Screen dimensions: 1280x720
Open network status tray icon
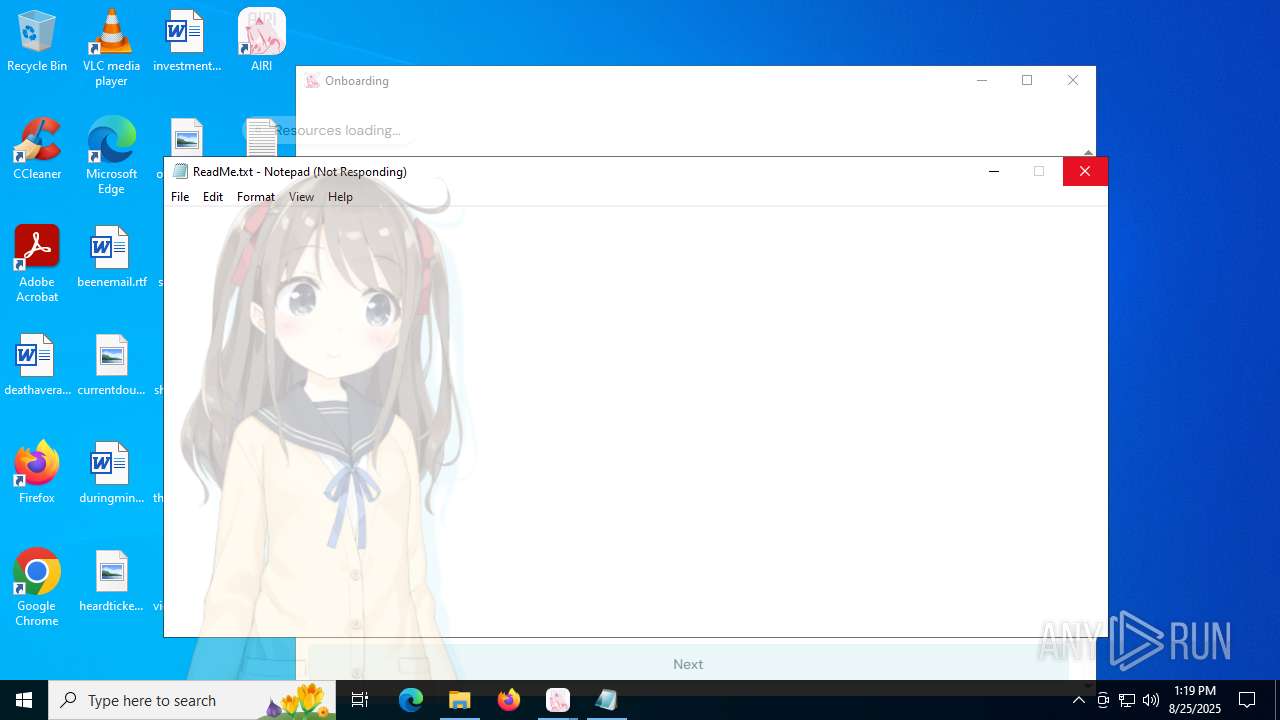tap(1127, 700)
